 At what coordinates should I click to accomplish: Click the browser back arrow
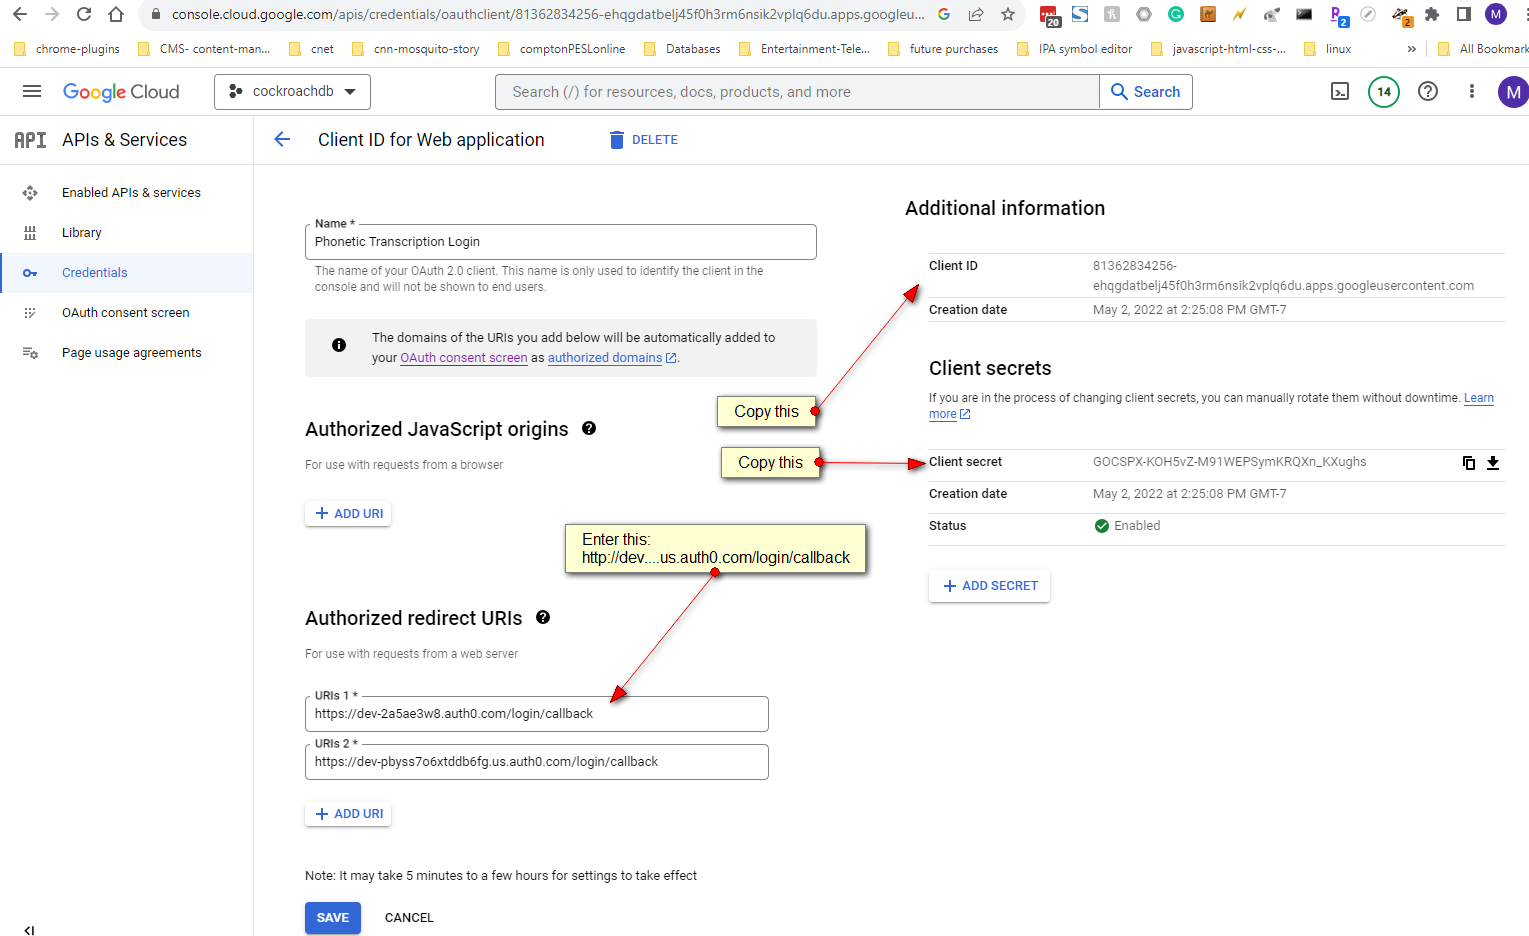coord(20,14)
